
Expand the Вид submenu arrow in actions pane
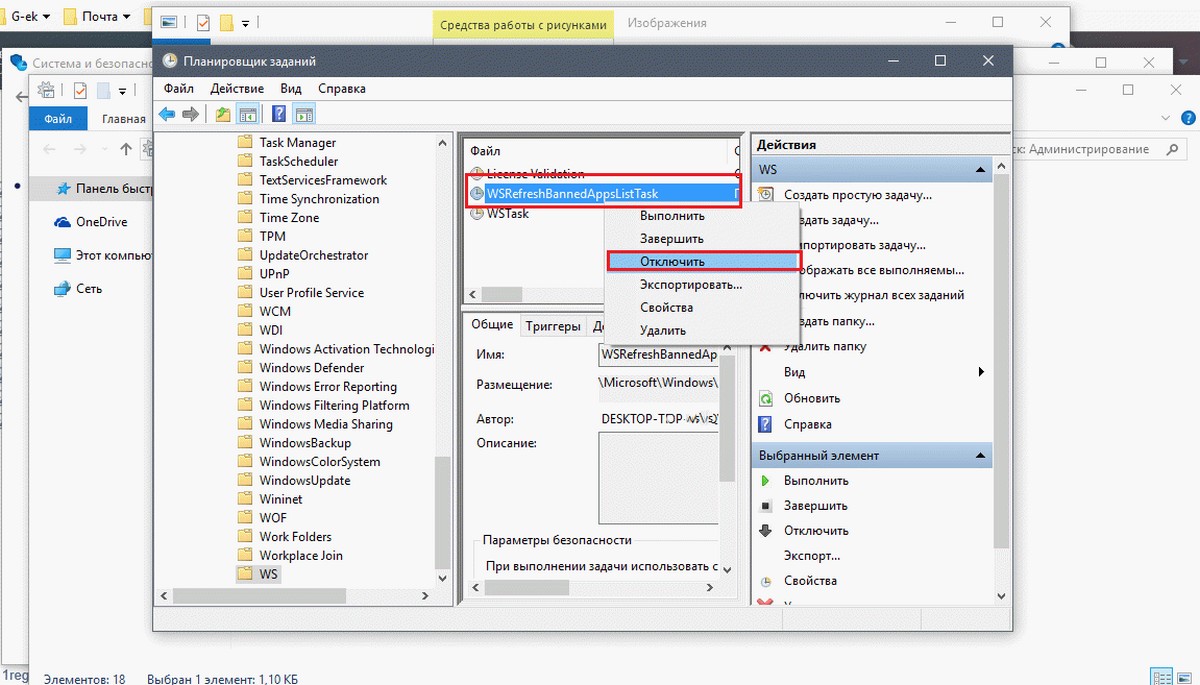981,372
